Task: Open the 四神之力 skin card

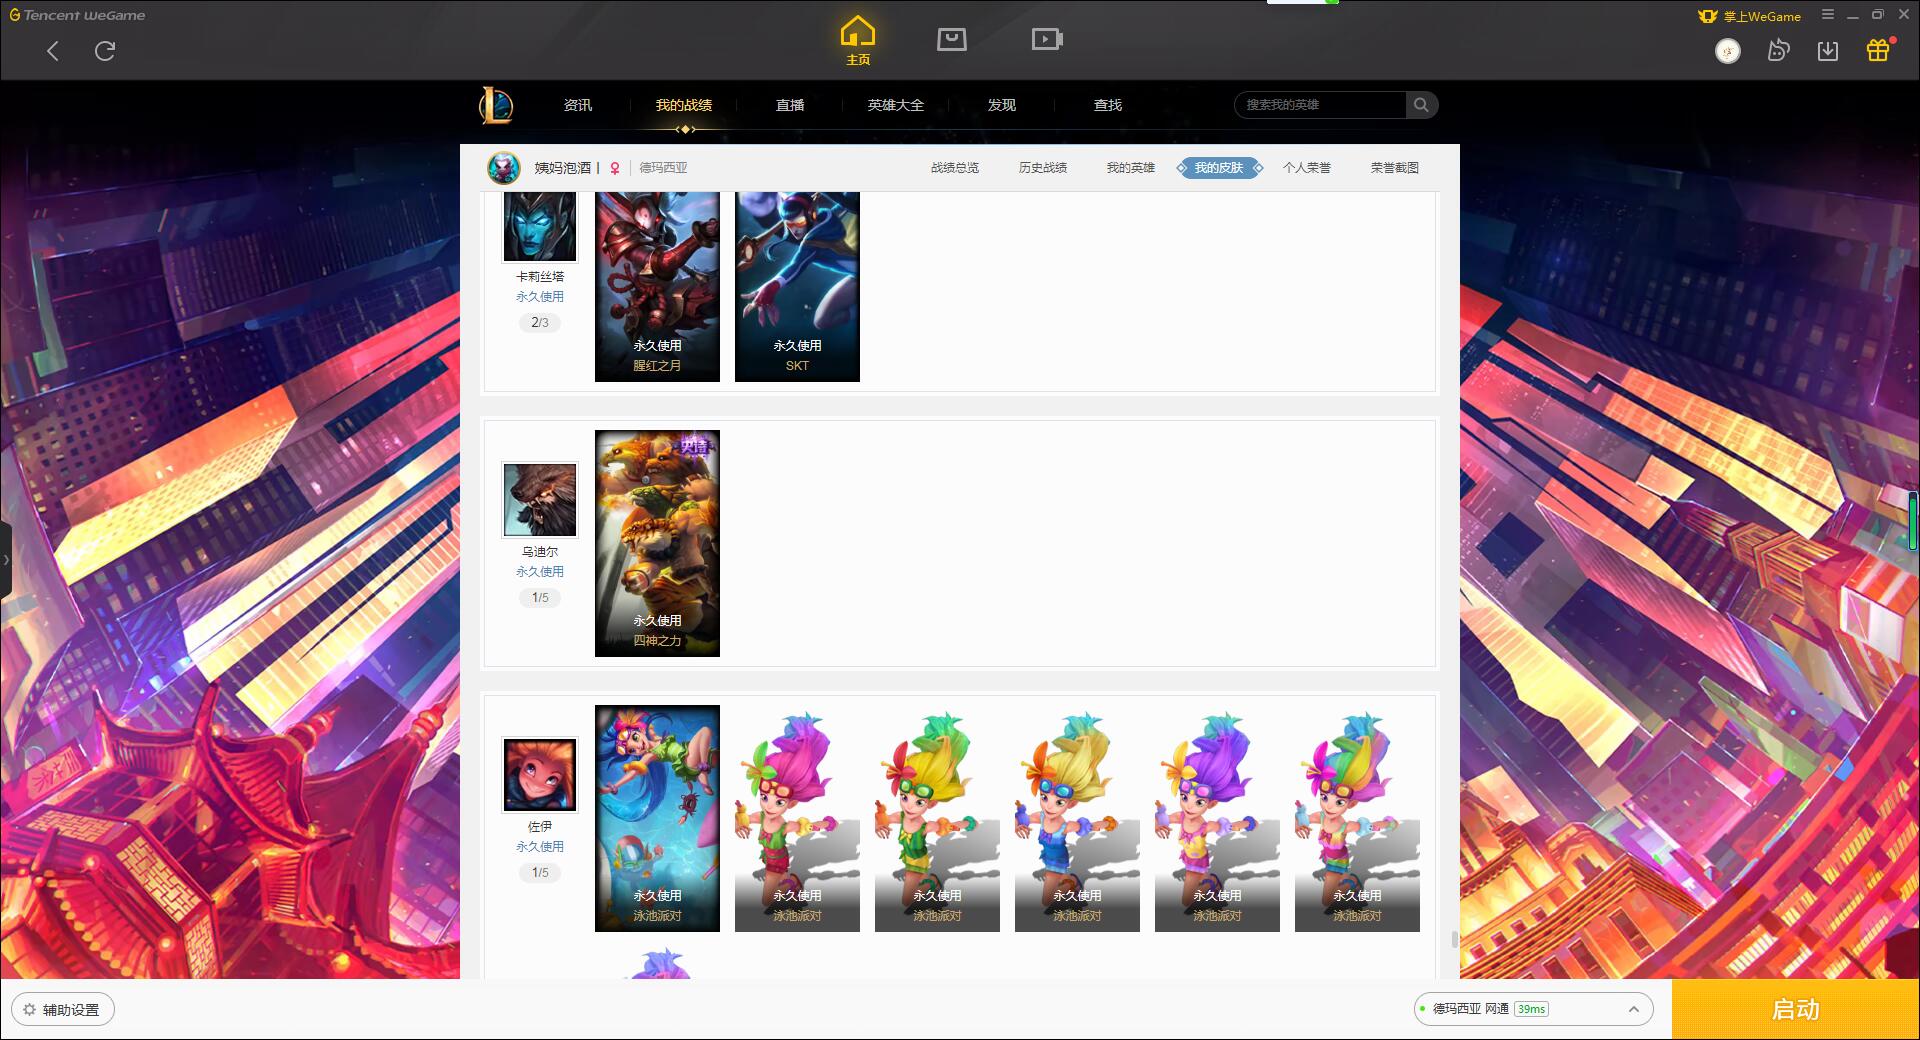Action: [x=657, y=544]
